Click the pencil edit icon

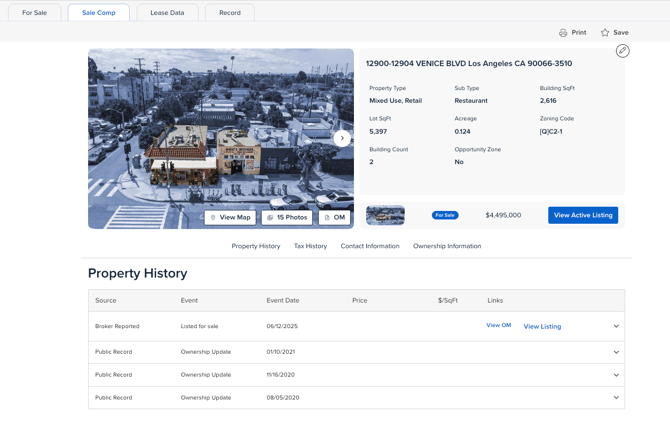[622, 51]
